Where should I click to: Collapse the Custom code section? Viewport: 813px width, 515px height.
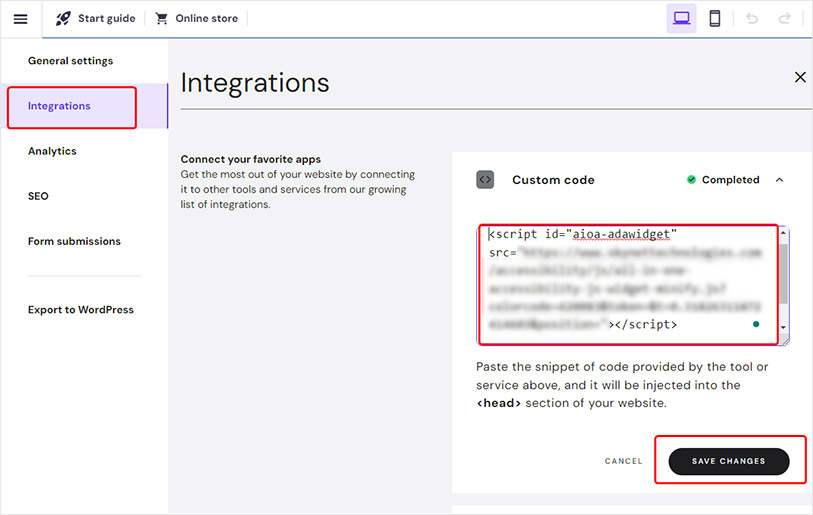779,179
